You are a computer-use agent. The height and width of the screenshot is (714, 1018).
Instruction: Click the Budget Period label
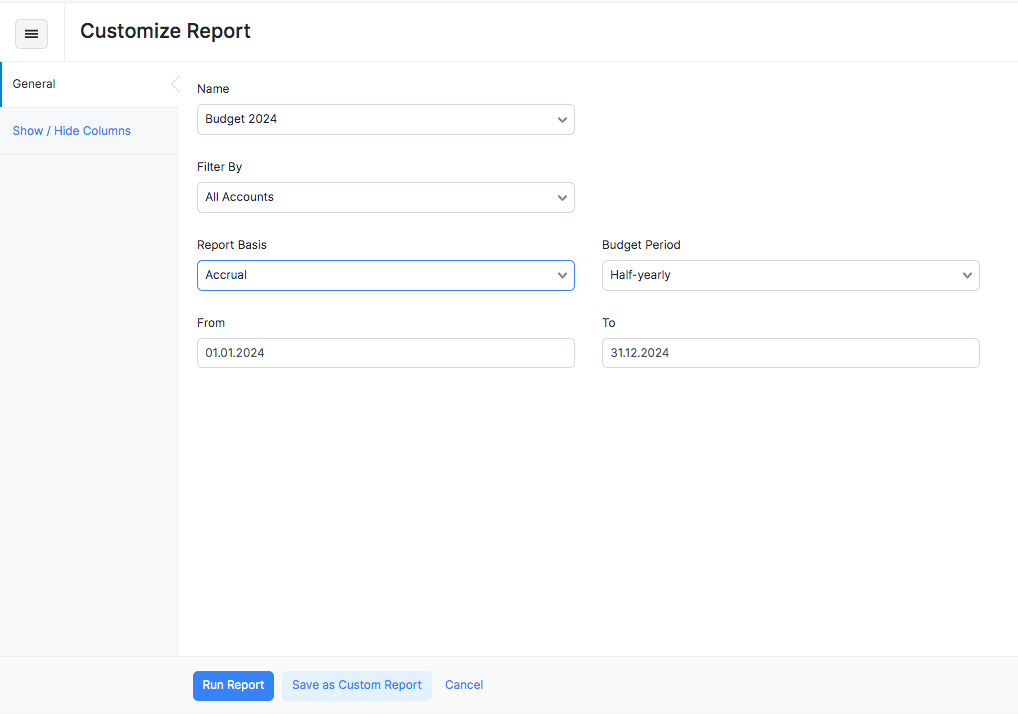tap(641, 245)
